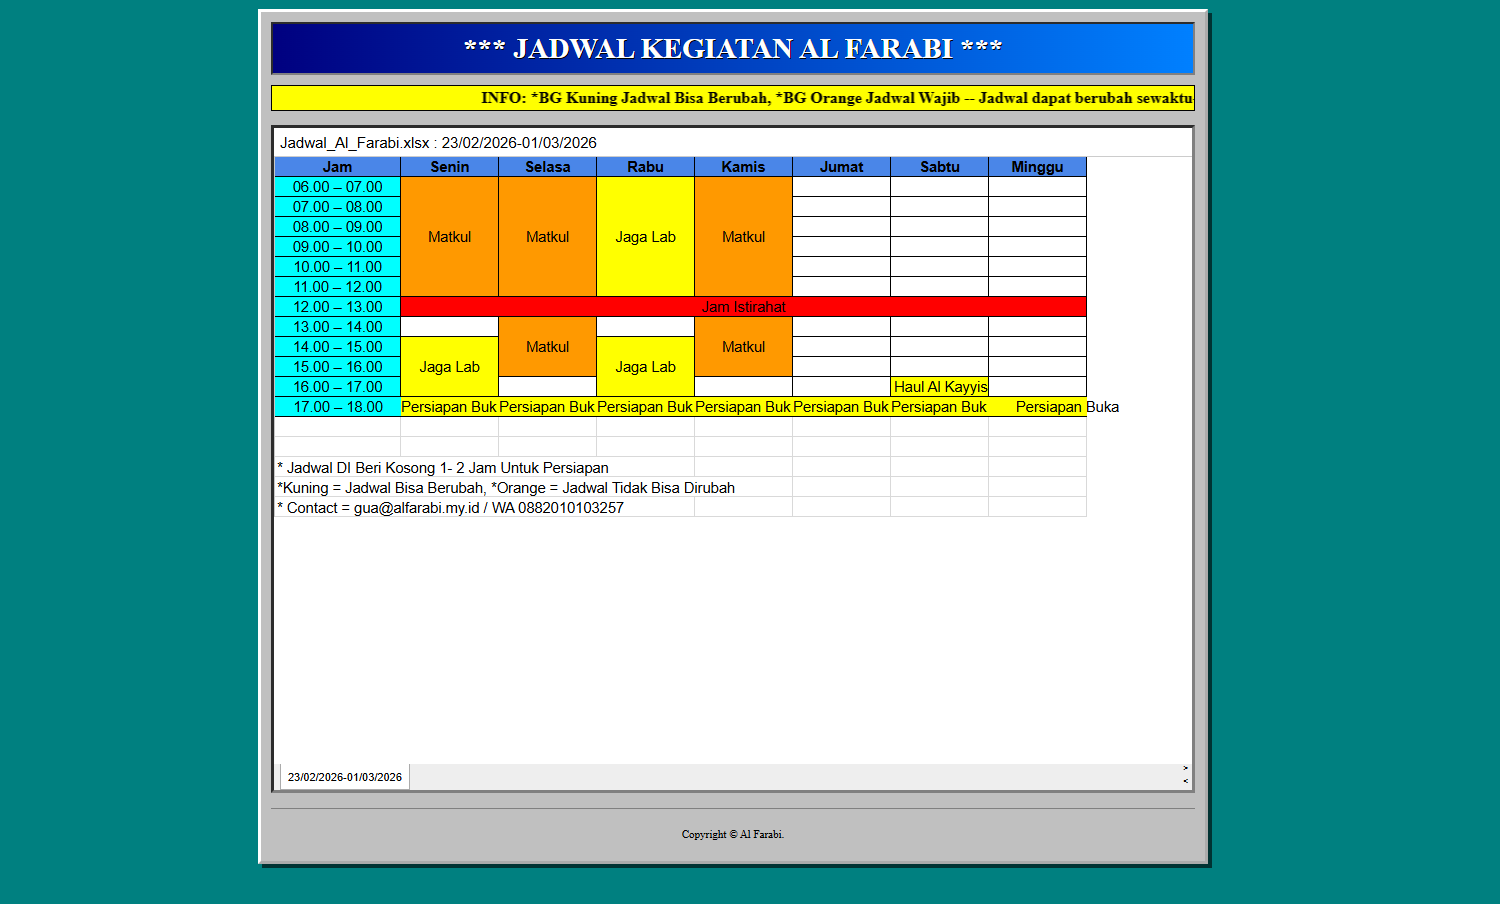The image size is (1500, 904).
Task: Click the orange 'Matkul' cell under Senin
Action: tap(448, 237)
